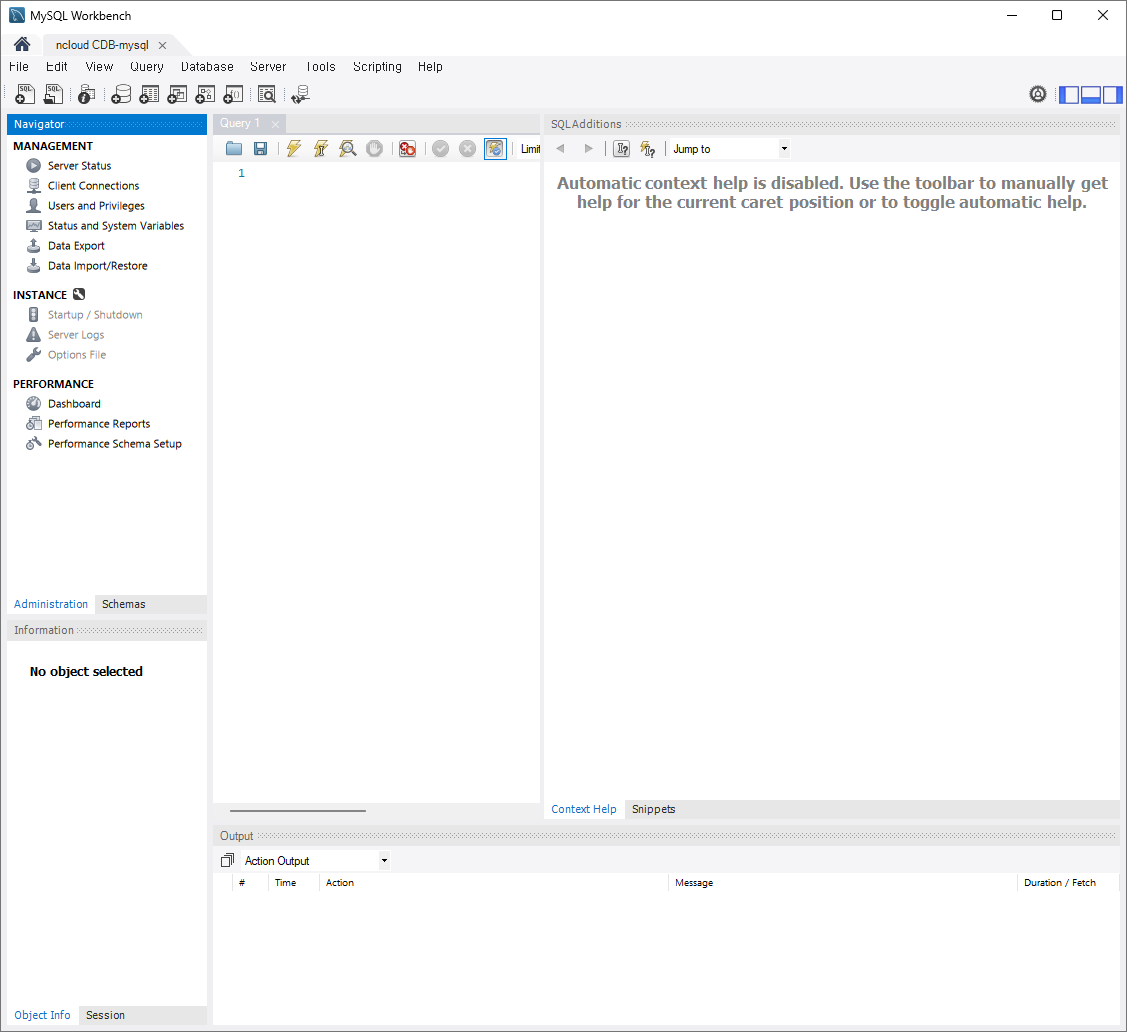
Task: Open the Jump to dropdown
Action: [x=730, y=149]
